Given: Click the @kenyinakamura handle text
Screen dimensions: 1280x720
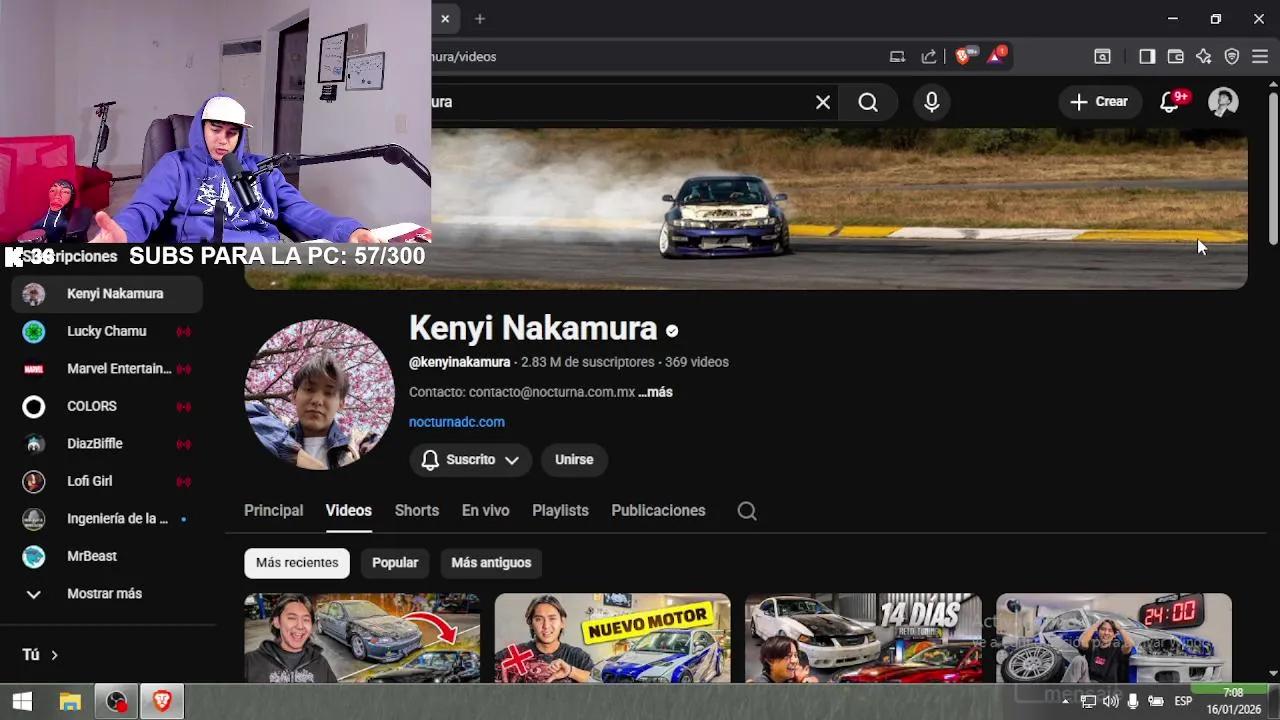Looking at the screenshot, I should (459, 362).
